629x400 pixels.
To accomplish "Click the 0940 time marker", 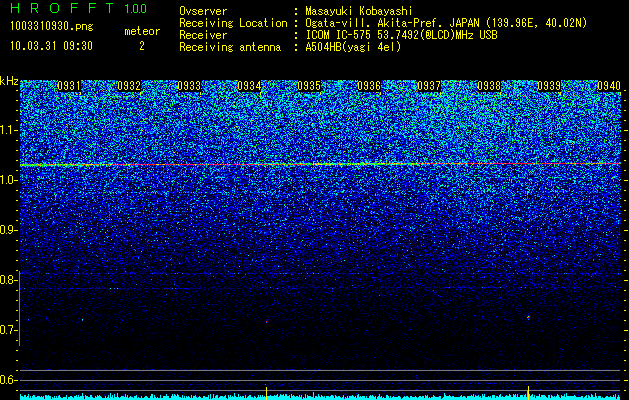I will [x=609, y=86].
